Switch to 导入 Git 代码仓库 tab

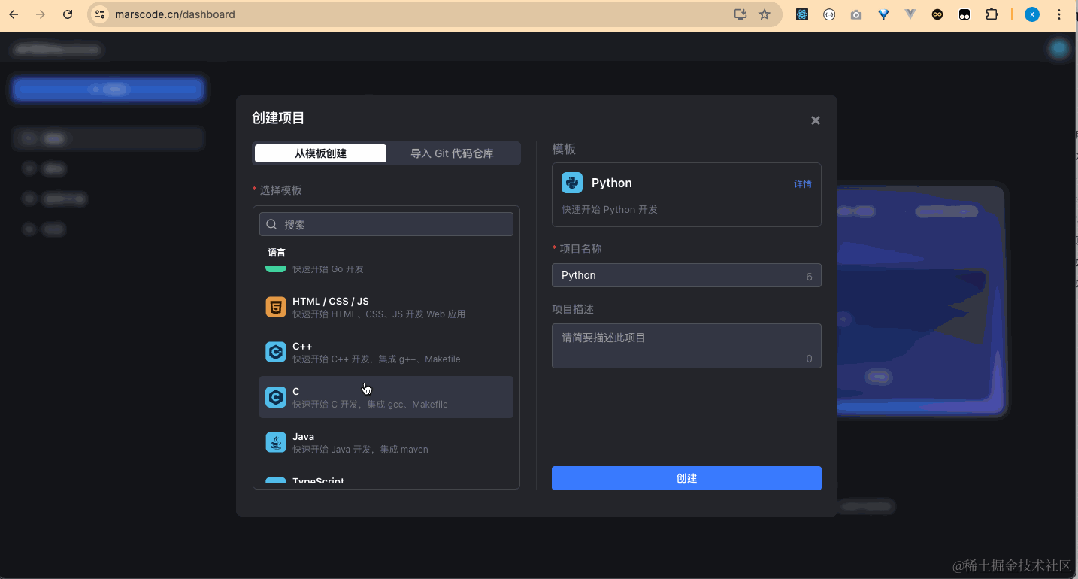[452, 153]
